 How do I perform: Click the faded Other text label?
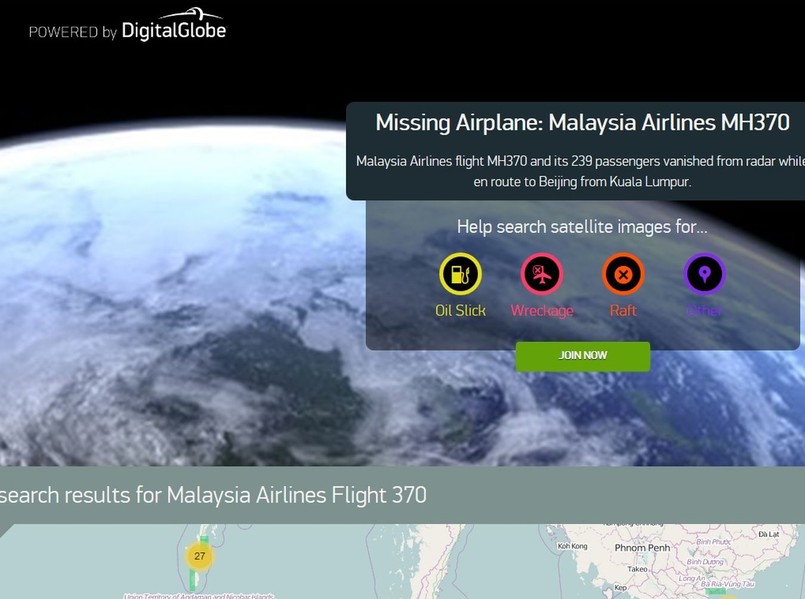tap(704, 311)
